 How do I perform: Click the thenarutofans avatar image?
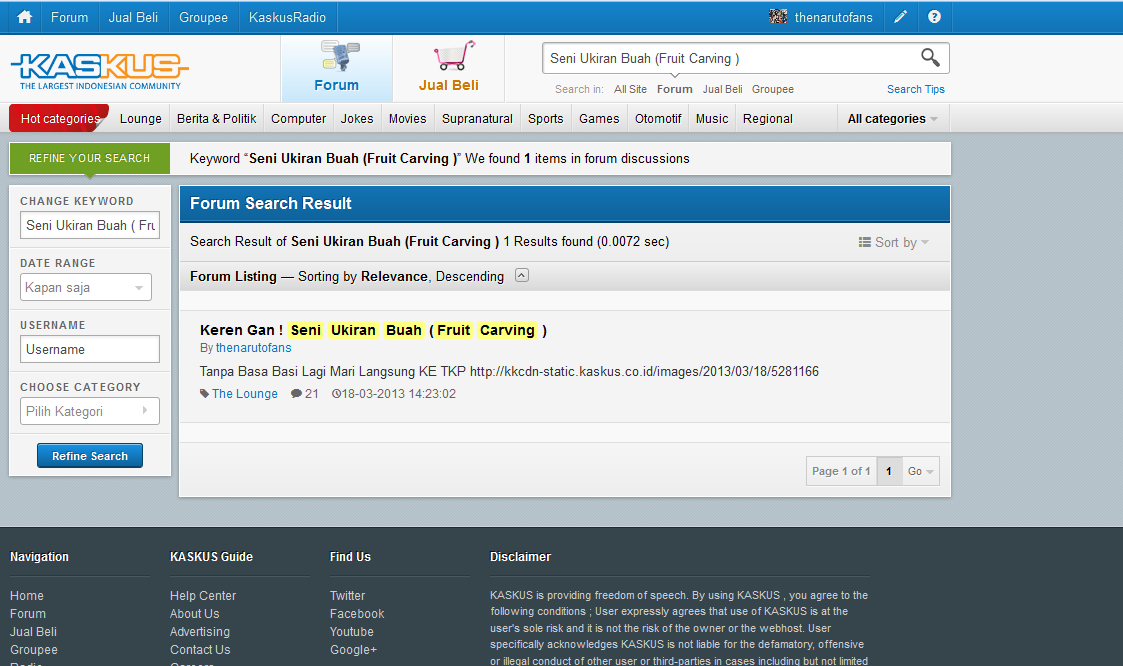click(x=778, y=16)
